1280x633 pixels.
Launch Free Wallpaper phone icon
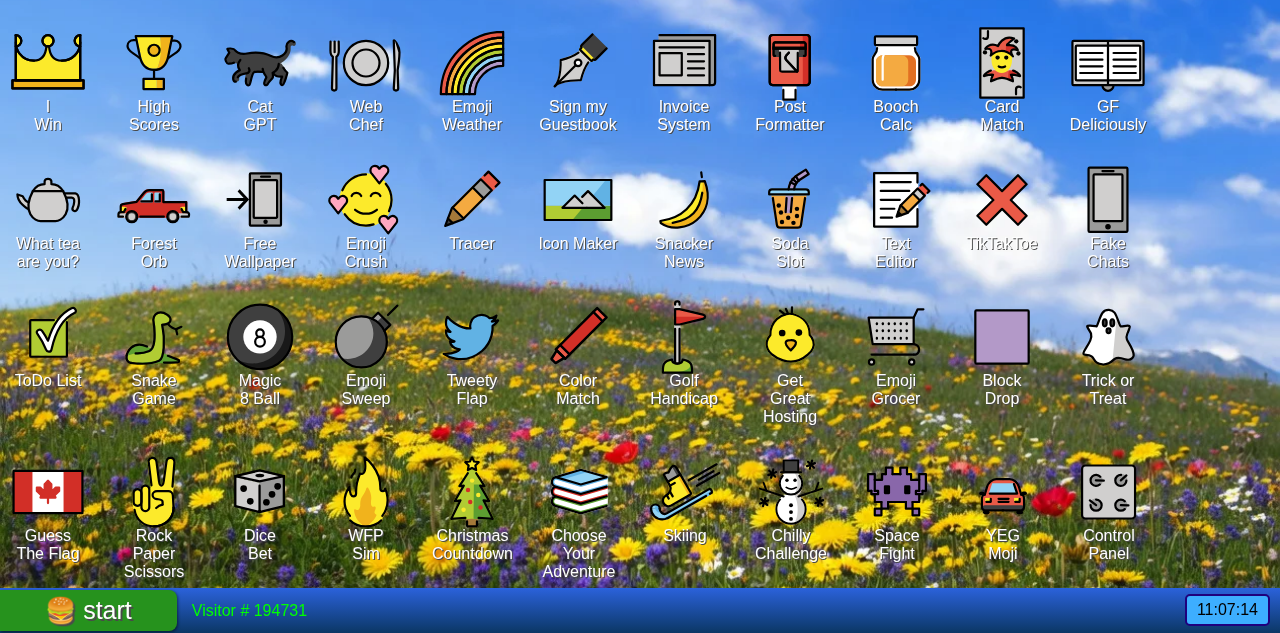[x=255, y=199]
